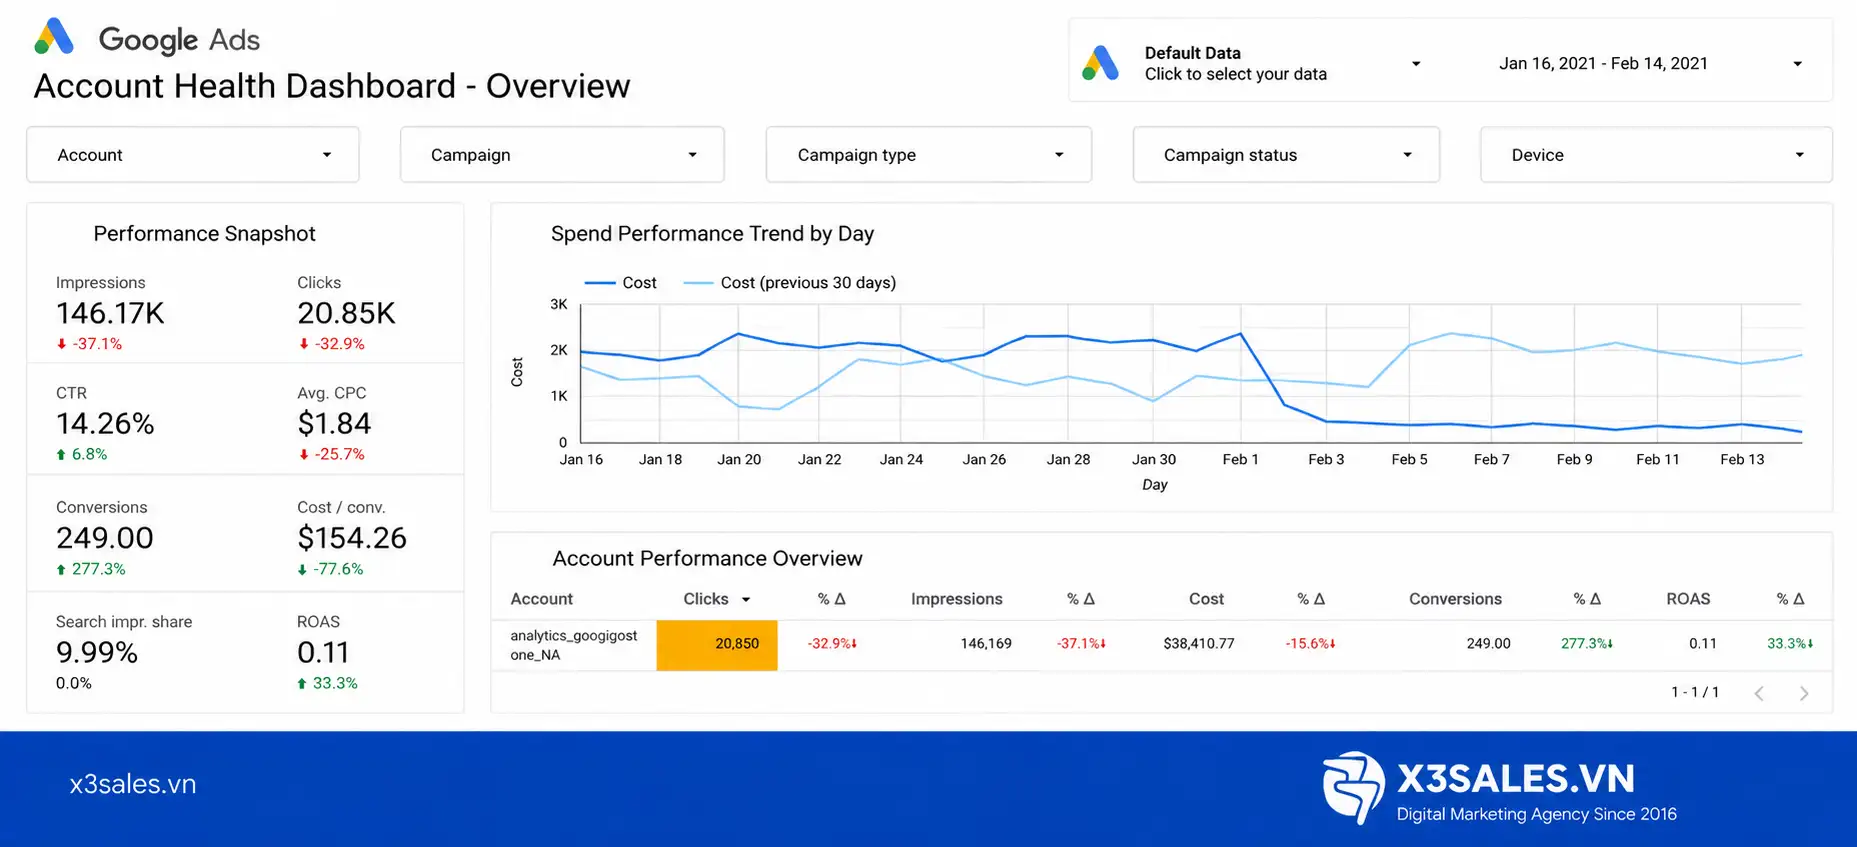
Task: Click the 1 - 1 / 1 pagination label
Action: pyautogui.click(x=1695, y=692)
